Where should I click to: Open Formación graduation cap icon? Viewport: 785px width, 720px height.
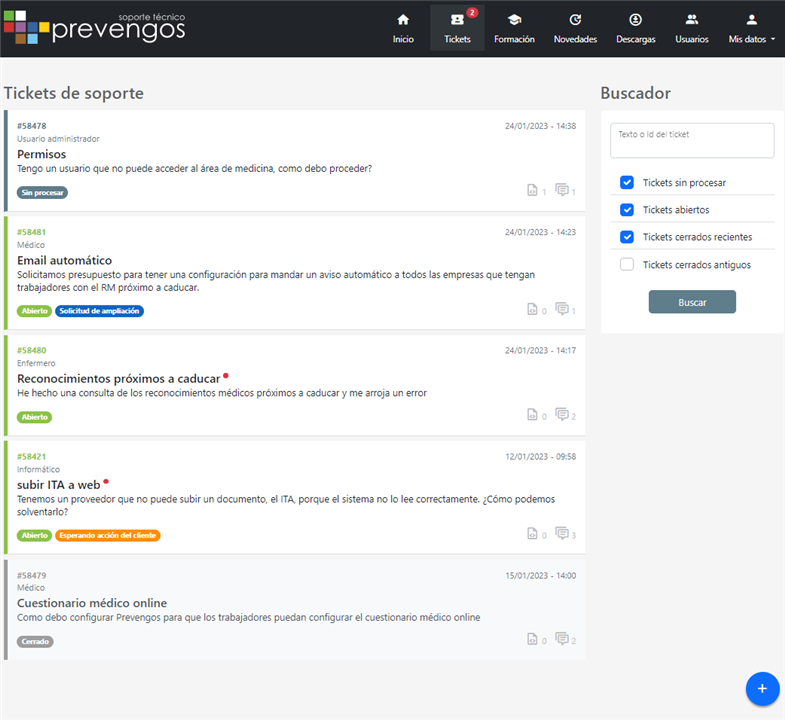(x=514, y=20)
